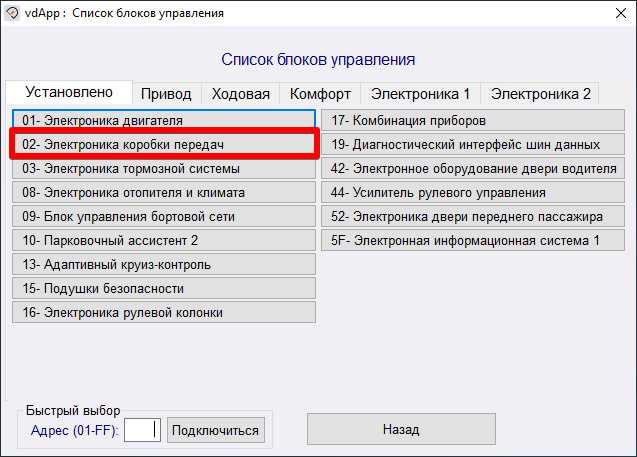Open 17- Комбинация приборов
Viewport: 637px width, 457px height.
tap(473, 120)
